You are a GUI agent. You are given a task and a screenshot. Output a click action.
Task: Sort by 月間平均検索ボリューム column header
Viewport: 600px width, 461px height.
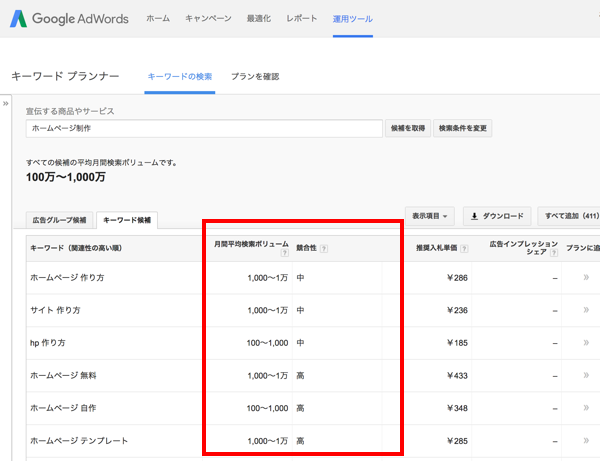tap(251, 244)
